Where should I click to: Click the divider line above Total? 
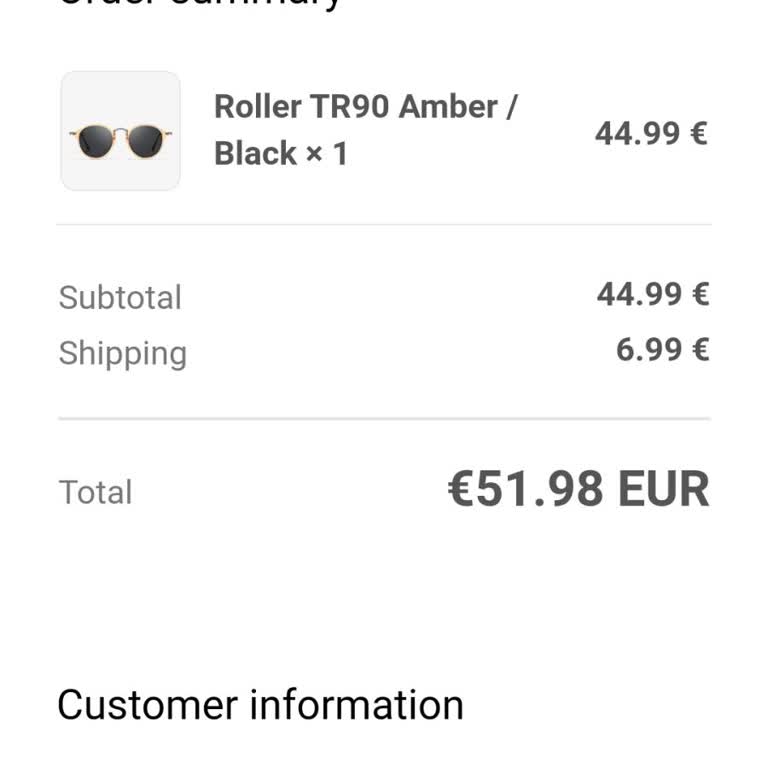pyautogui.click(x=384, y=419)
